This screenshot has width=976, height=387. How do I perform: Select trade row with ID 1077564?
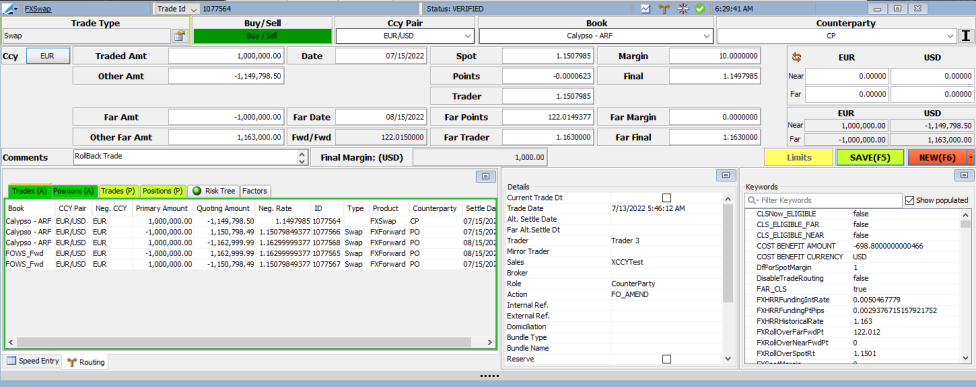pyautogui.click(x=250, y=220)
